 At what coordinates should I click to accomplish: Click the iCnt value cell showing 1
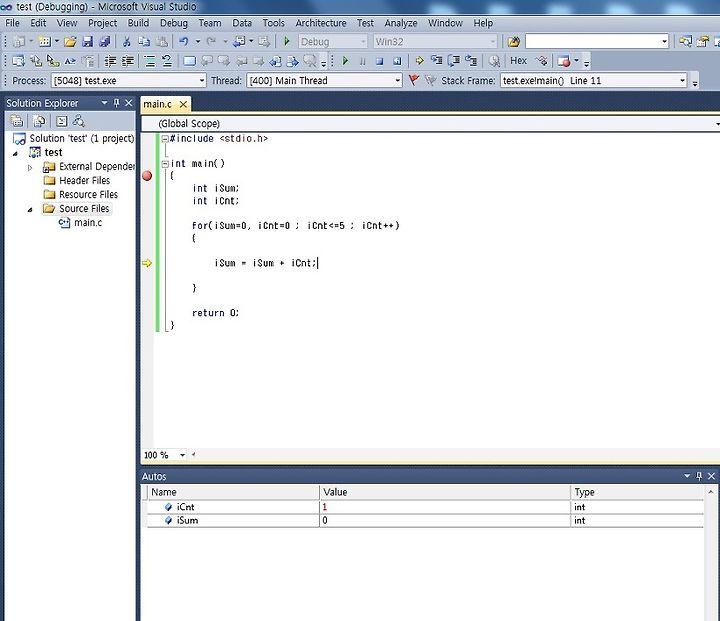tap(444, 507)
